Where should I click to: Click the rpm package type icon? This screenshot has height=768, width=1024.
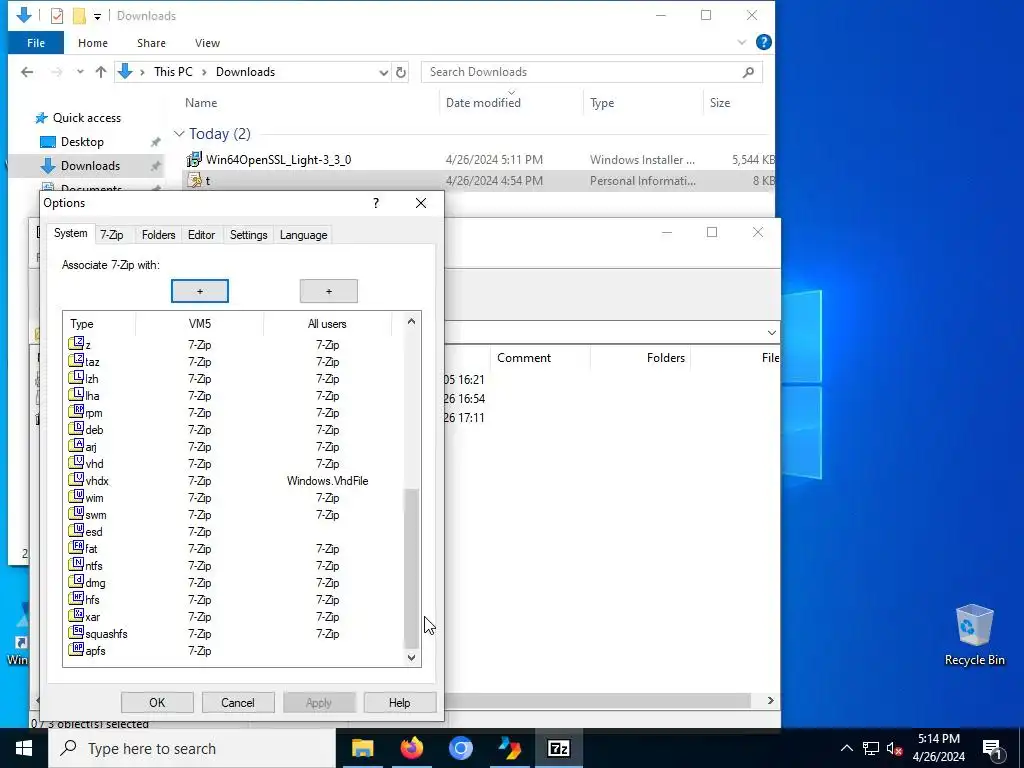(x=76, y=411)
